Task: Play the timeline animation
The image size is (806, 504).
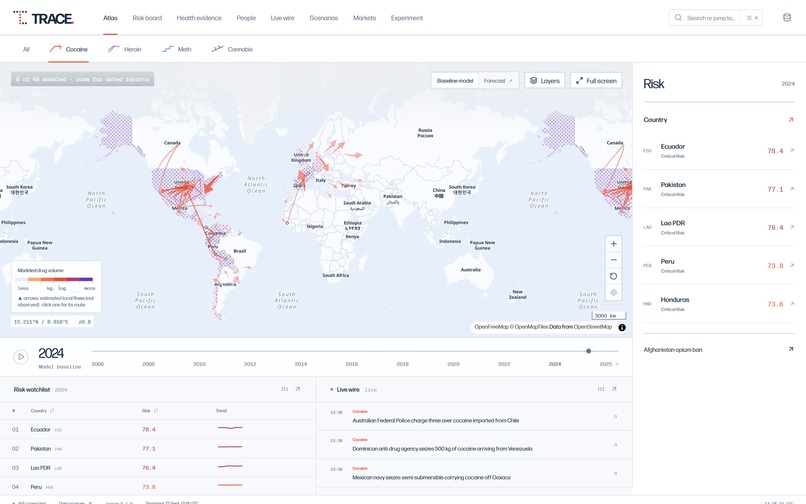Action: [21, 356]
